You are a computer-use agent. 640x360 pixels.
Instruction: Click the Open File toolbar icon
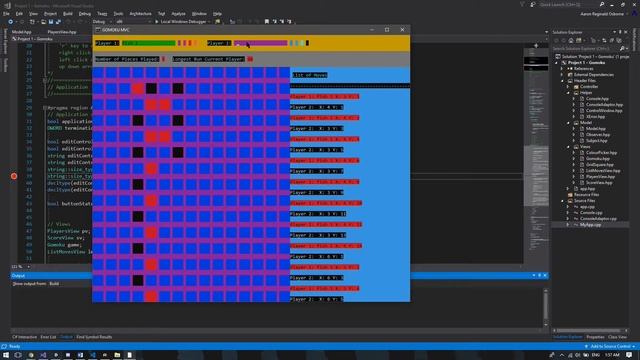pyautogui.click(x=43, y=22)
